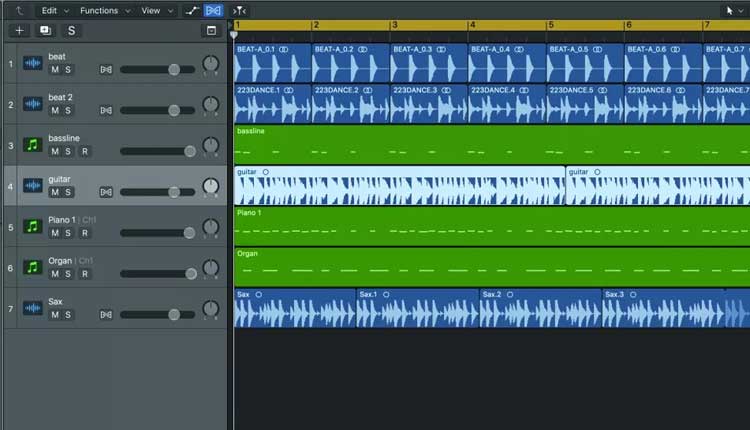Viewport: 750px width, 430px height.
Task: Toggle the global Solo S button
Action: tap(71, 31)
